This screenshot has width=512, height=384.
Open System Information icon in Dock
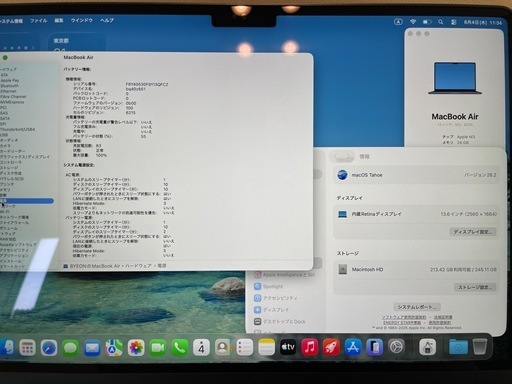[428, 347]
